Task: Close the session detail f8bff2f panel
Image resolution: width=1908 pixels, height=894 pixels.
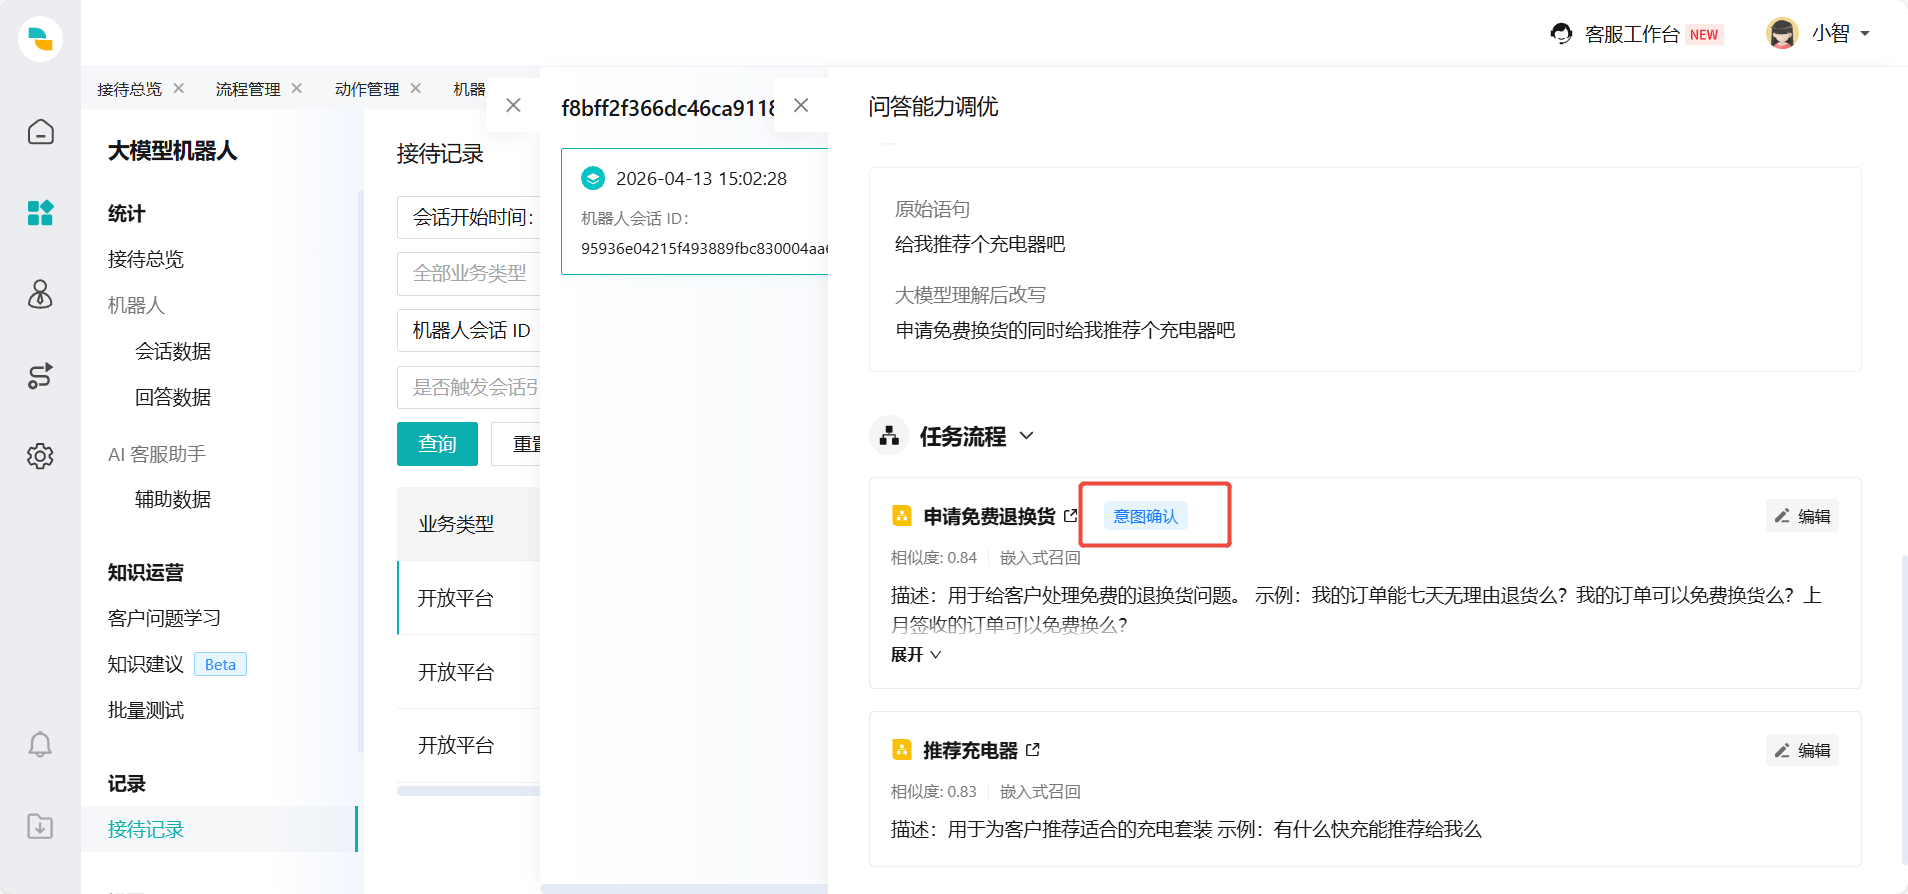Action: tap(801, 105)
